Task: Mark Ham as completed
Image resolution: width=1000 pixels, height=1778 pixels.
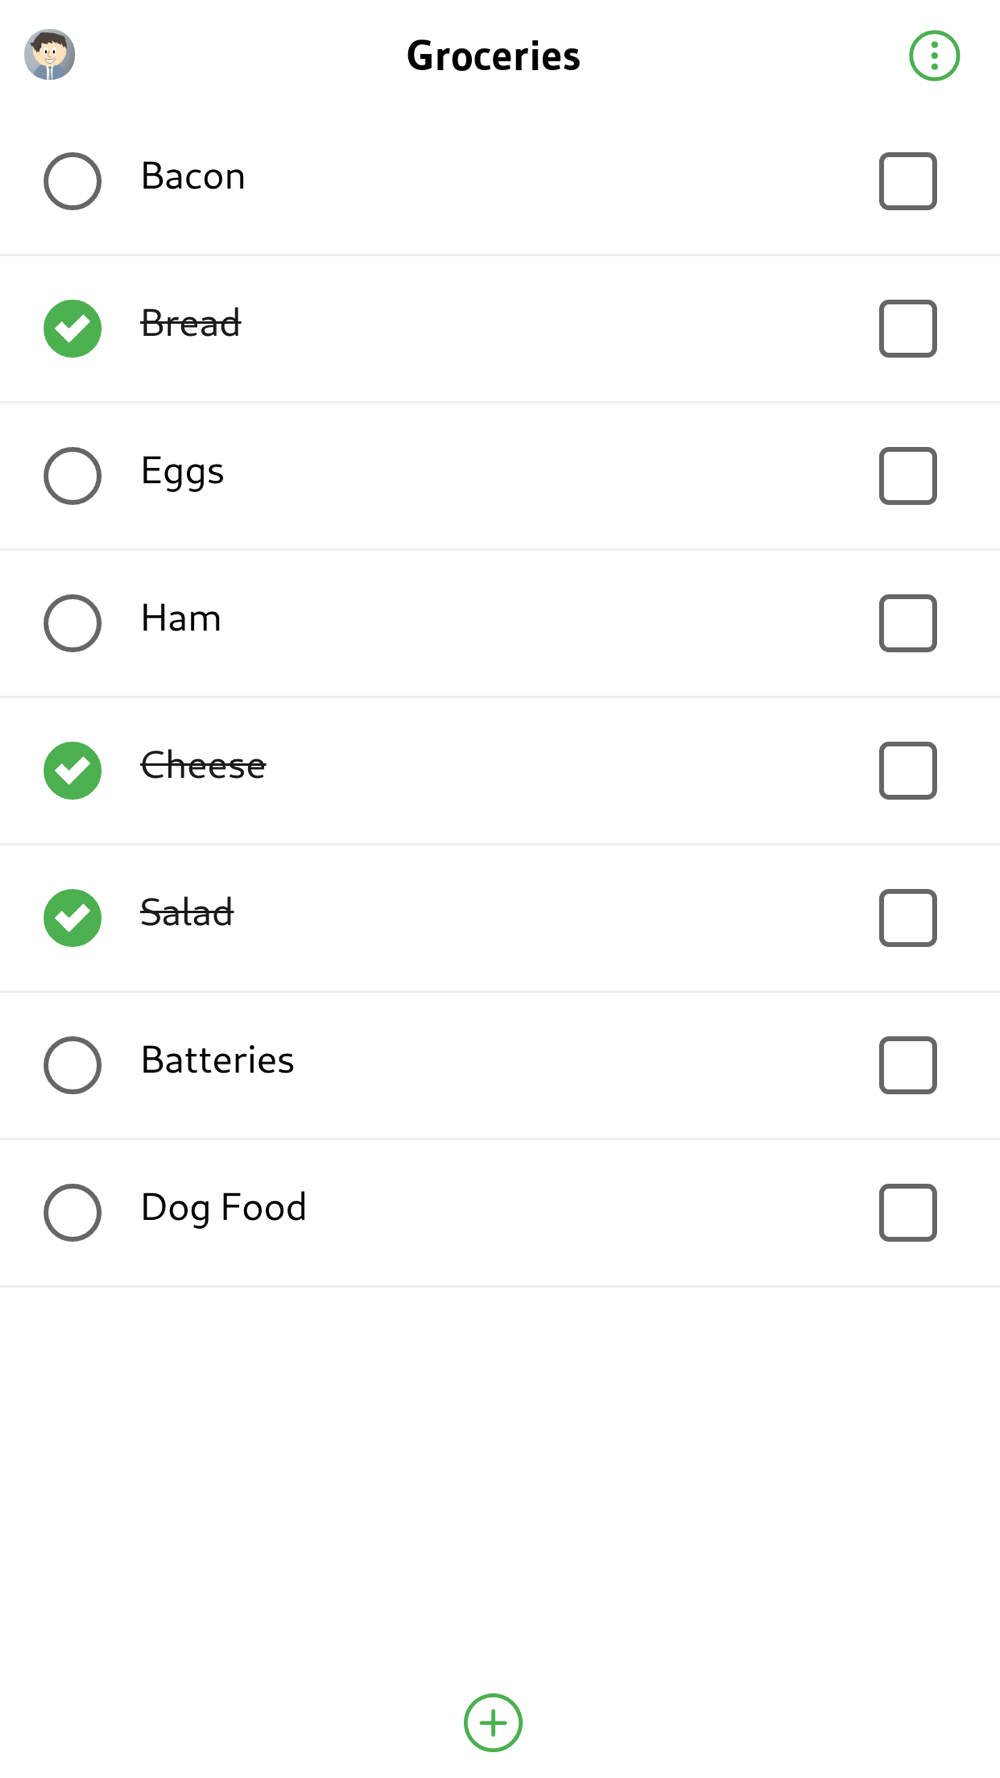Action: [72, 623]
